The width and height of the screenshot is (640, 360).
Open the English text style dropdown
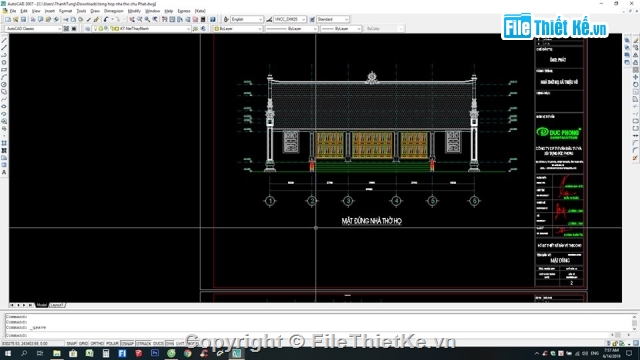point(247,19)
